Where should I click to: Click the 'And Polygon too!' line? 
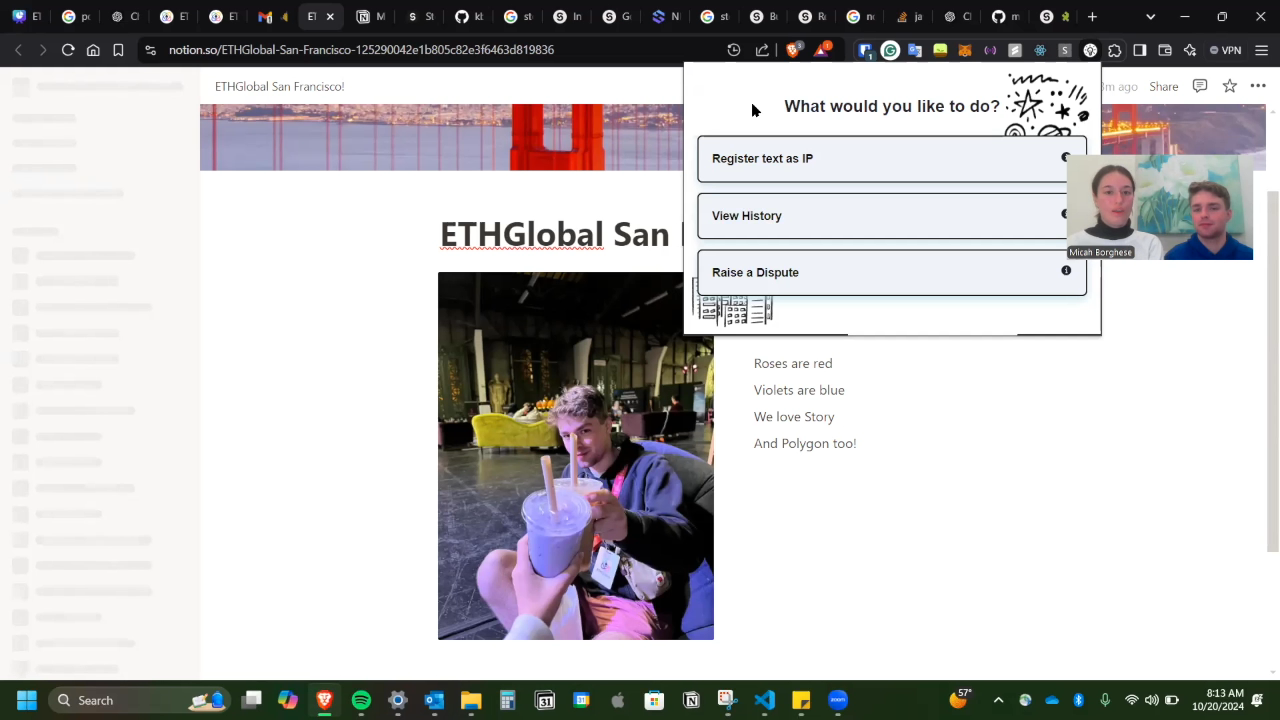click(805, 444)
